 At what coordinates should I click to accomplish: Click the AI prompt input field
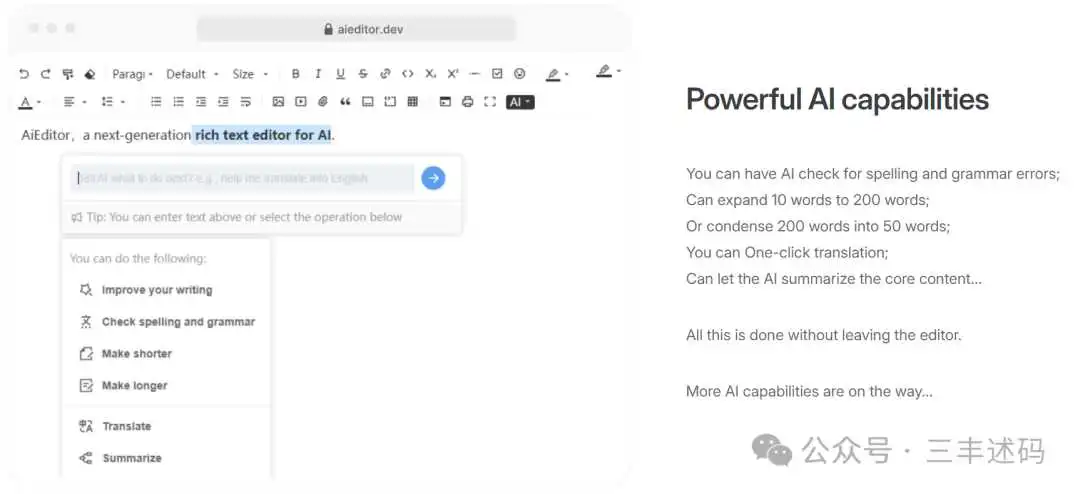[242, 178]
